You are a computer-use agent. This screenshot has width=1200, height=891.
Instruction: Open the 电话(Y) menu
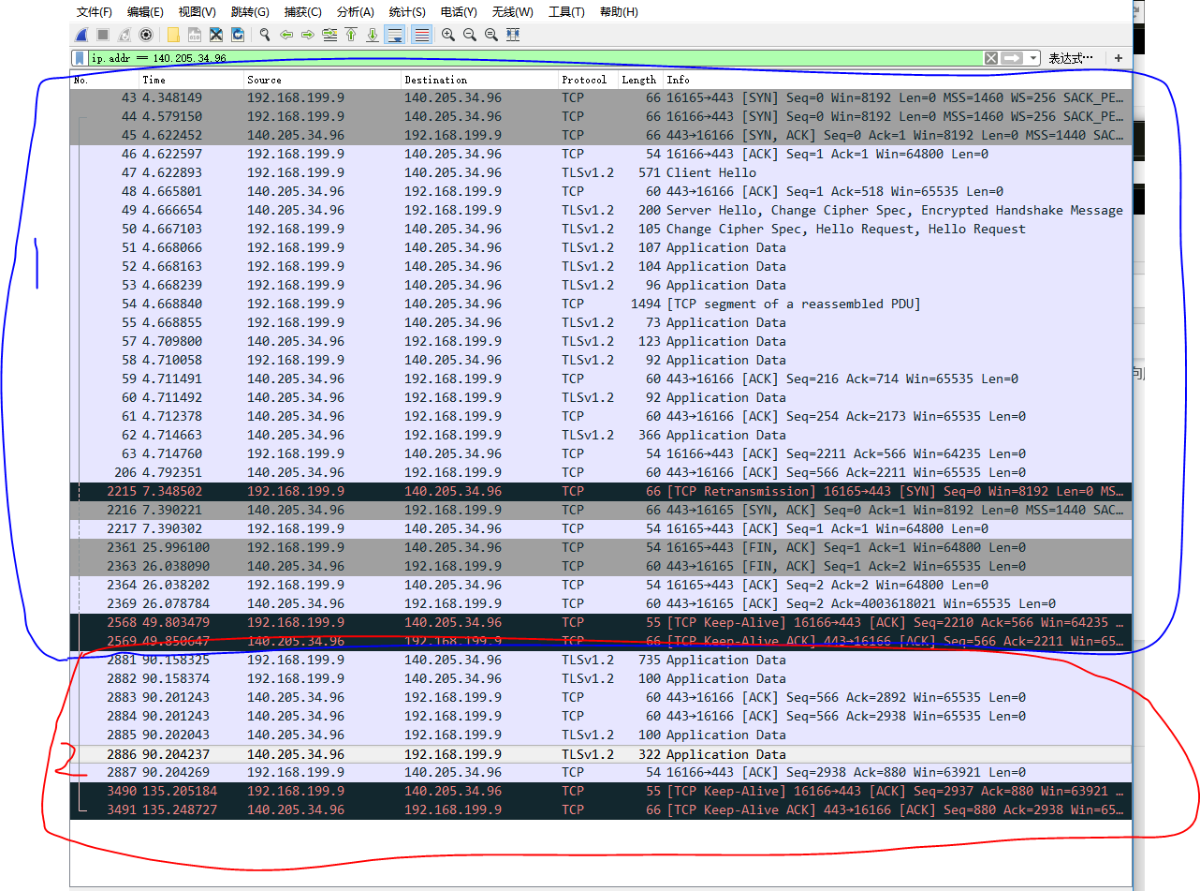pyautogui.click(x=459, y=12)
